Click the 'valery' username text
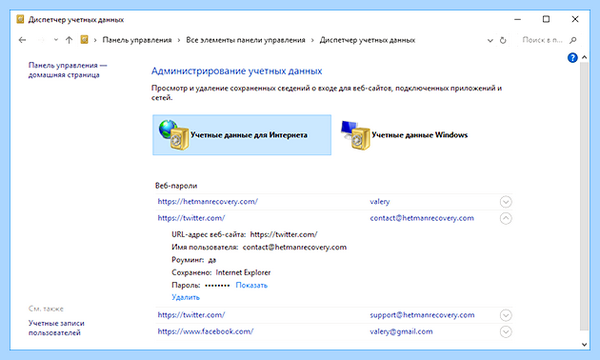Viewport: 600px width, 360px height. click(x=380, y=202)
